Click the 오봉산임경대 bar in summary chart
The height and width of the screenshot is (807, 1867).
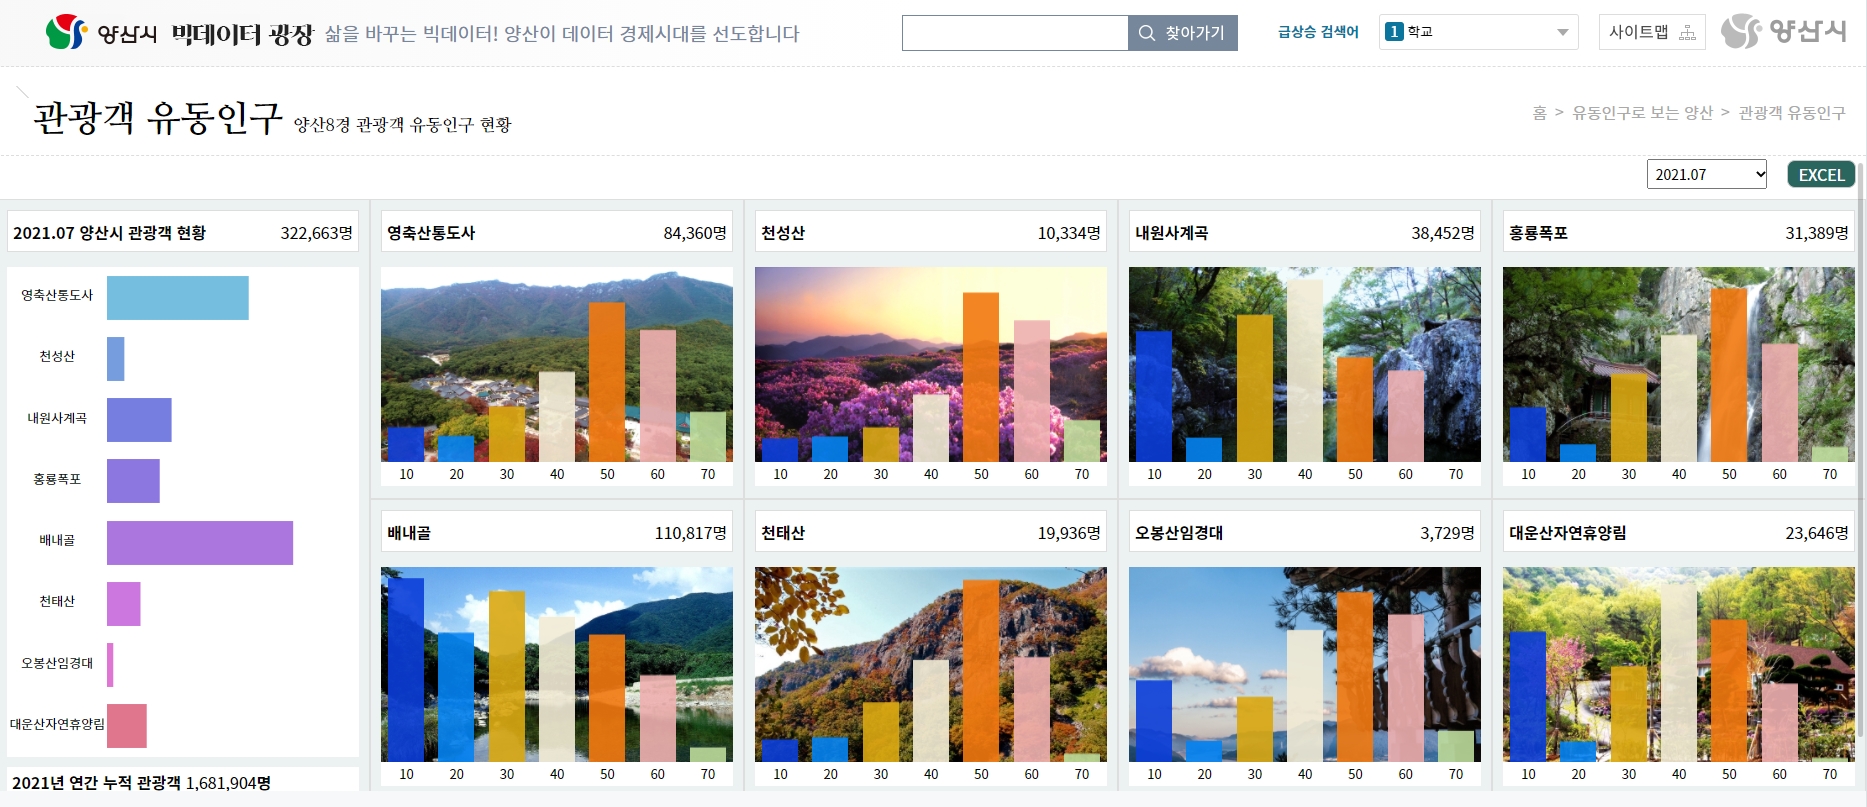pos(110,665)
